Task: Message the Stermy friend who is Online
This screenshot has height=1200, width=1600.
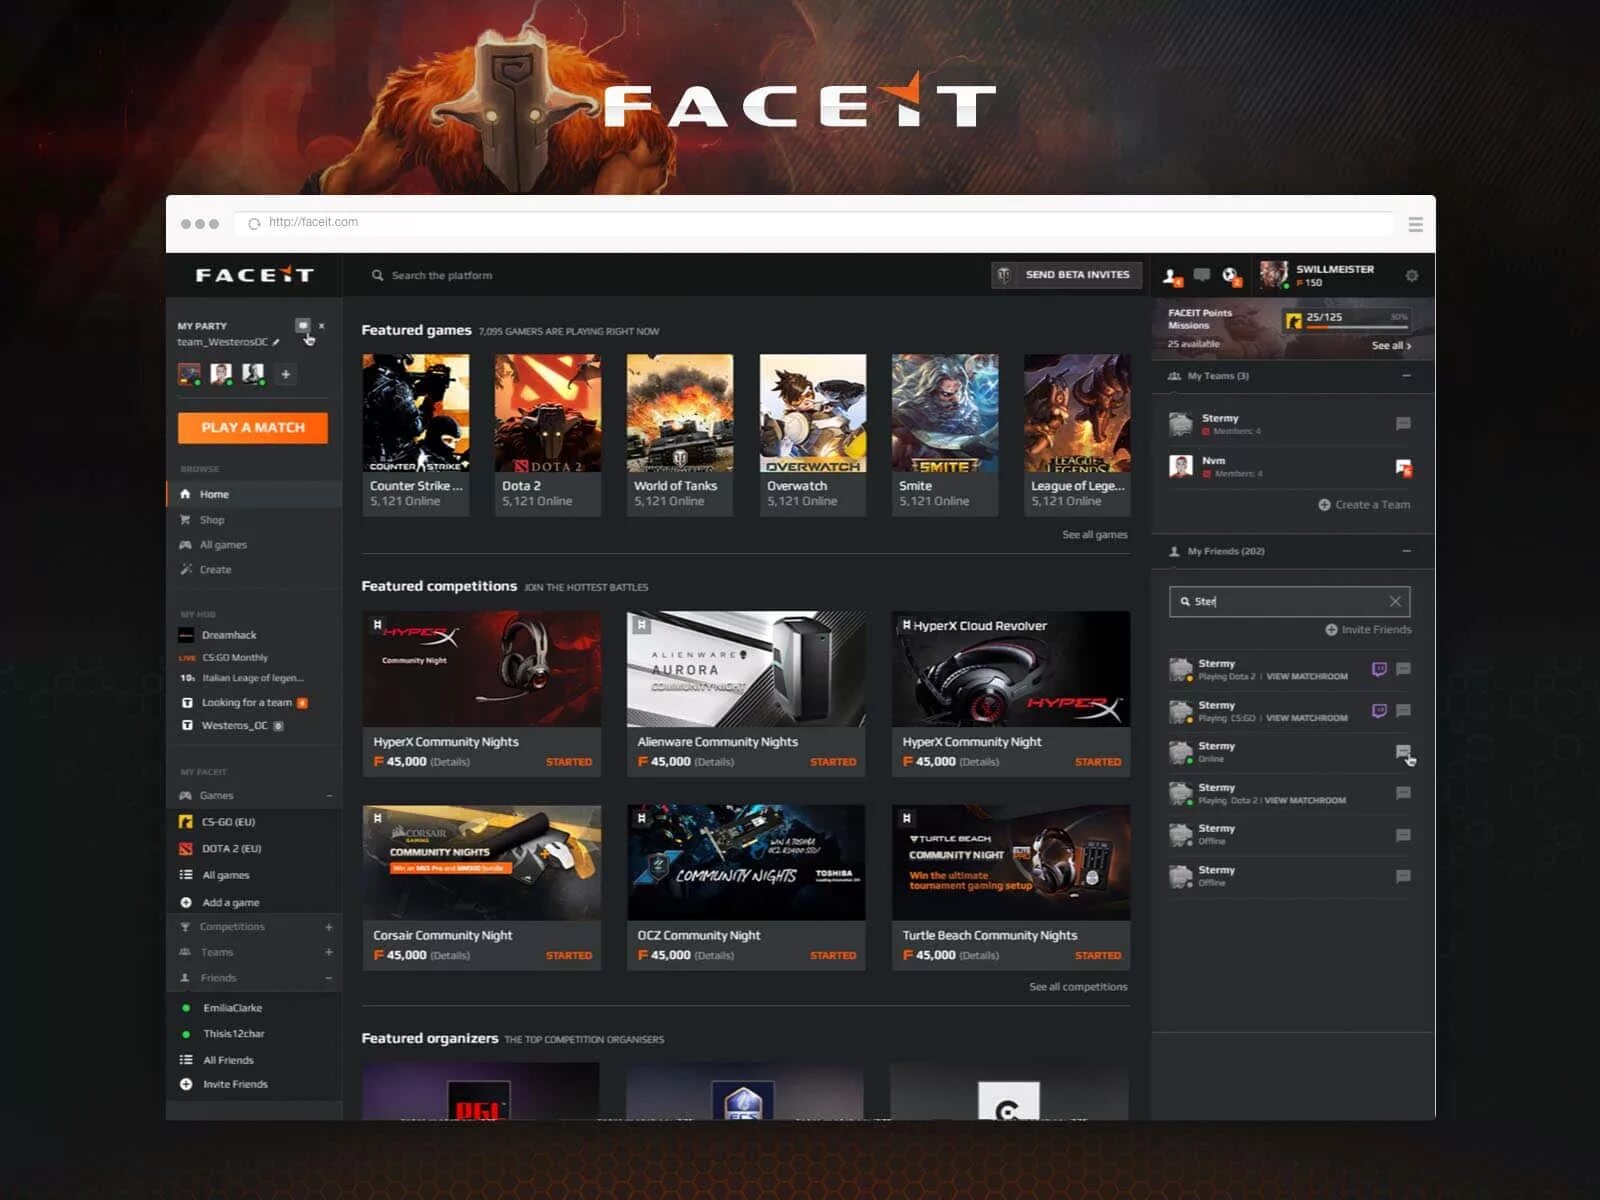Action: pyautogui.click(x=1403, y=752)
